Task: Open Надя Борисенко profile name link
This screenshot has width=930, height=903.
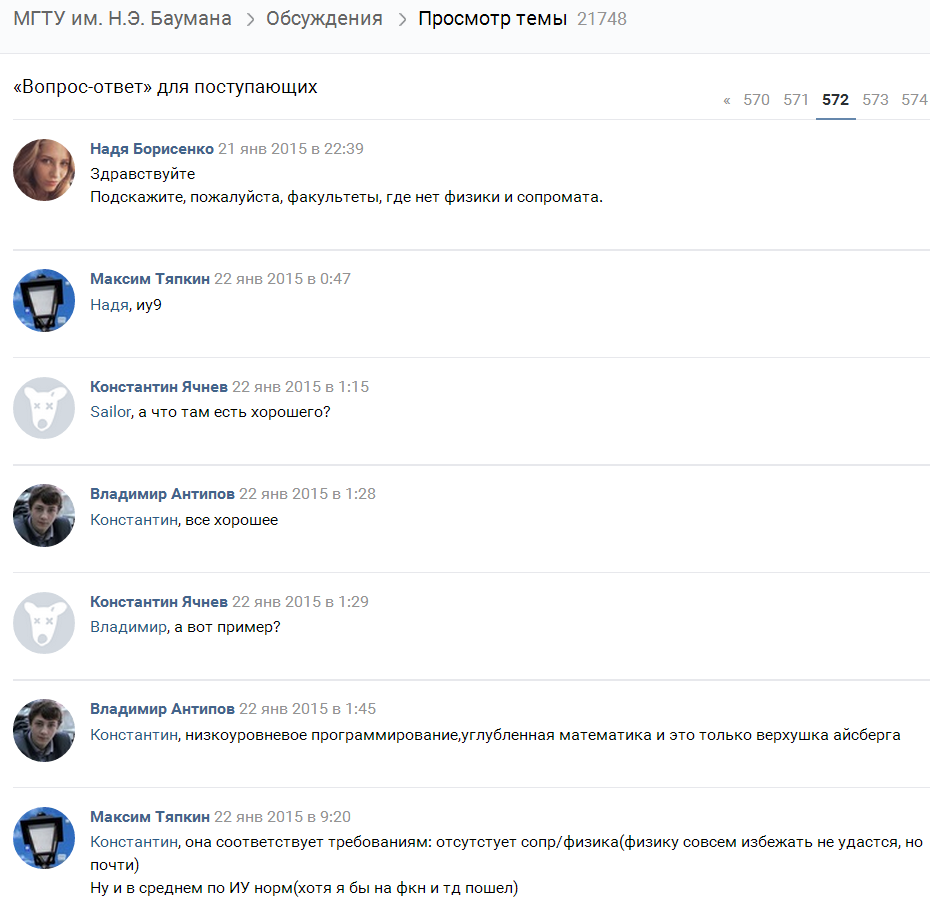Action: pos(152,148)
